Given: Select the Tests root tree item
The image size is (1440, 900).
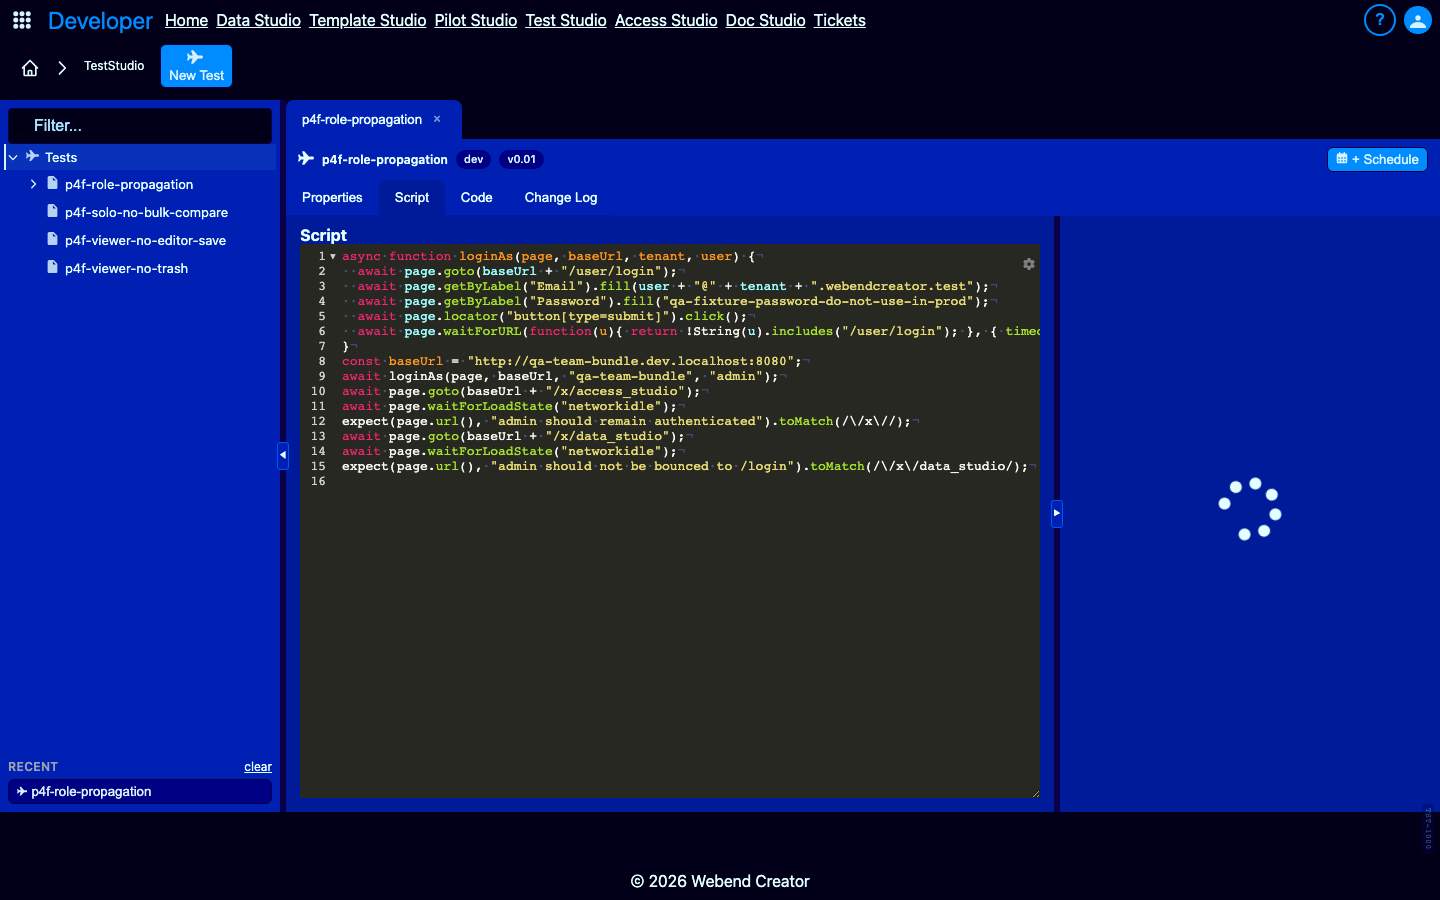Looking at the screenshot, I should tap(140, 157).
